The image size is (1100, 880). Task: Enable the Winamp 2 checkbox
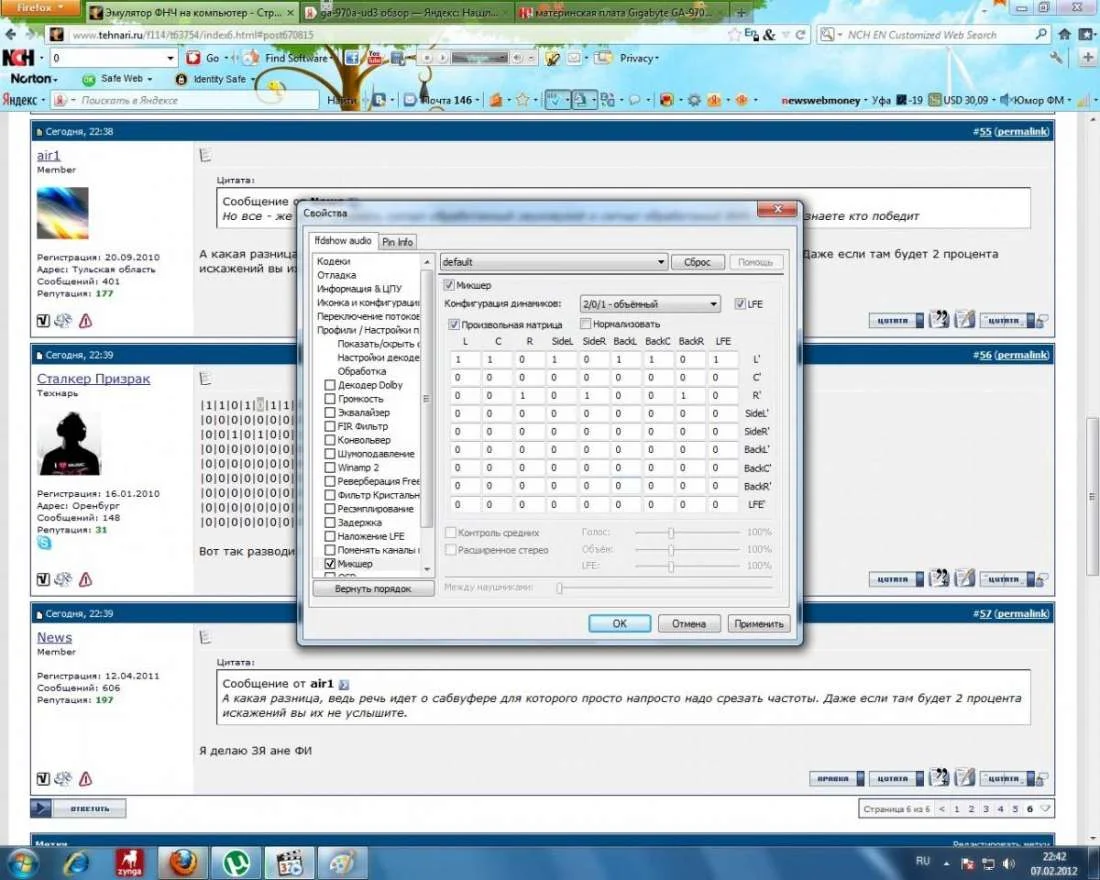pos(330,467)
